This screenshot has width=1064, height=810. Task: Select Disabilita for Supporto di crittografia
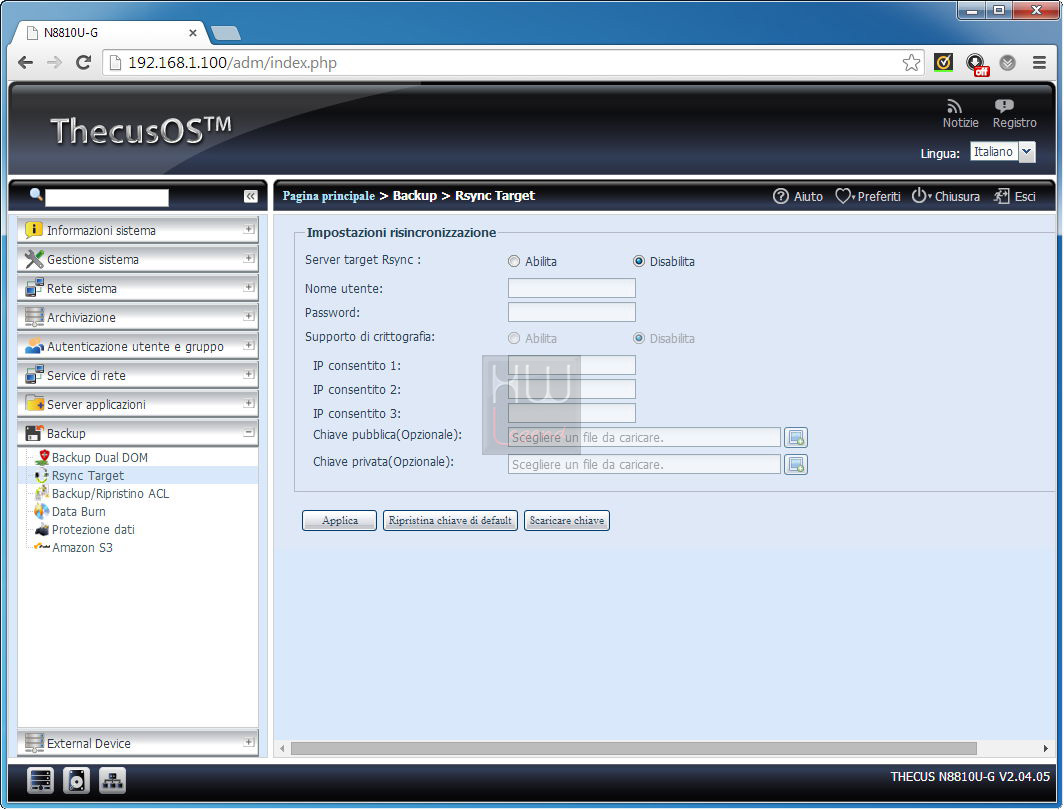pyautogui.click(x=639, y=339)
